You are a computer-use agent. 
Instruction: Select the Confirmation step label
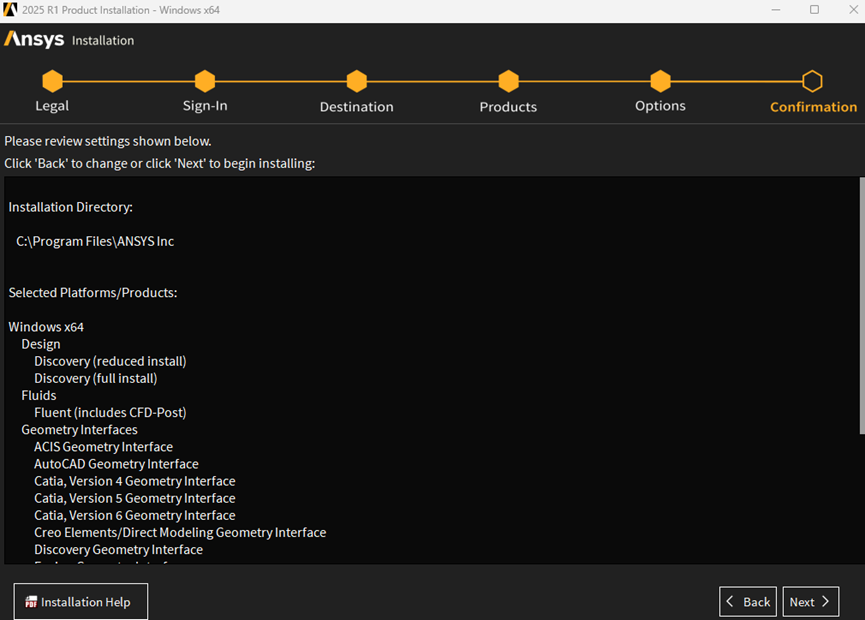(x=814, y=107)
